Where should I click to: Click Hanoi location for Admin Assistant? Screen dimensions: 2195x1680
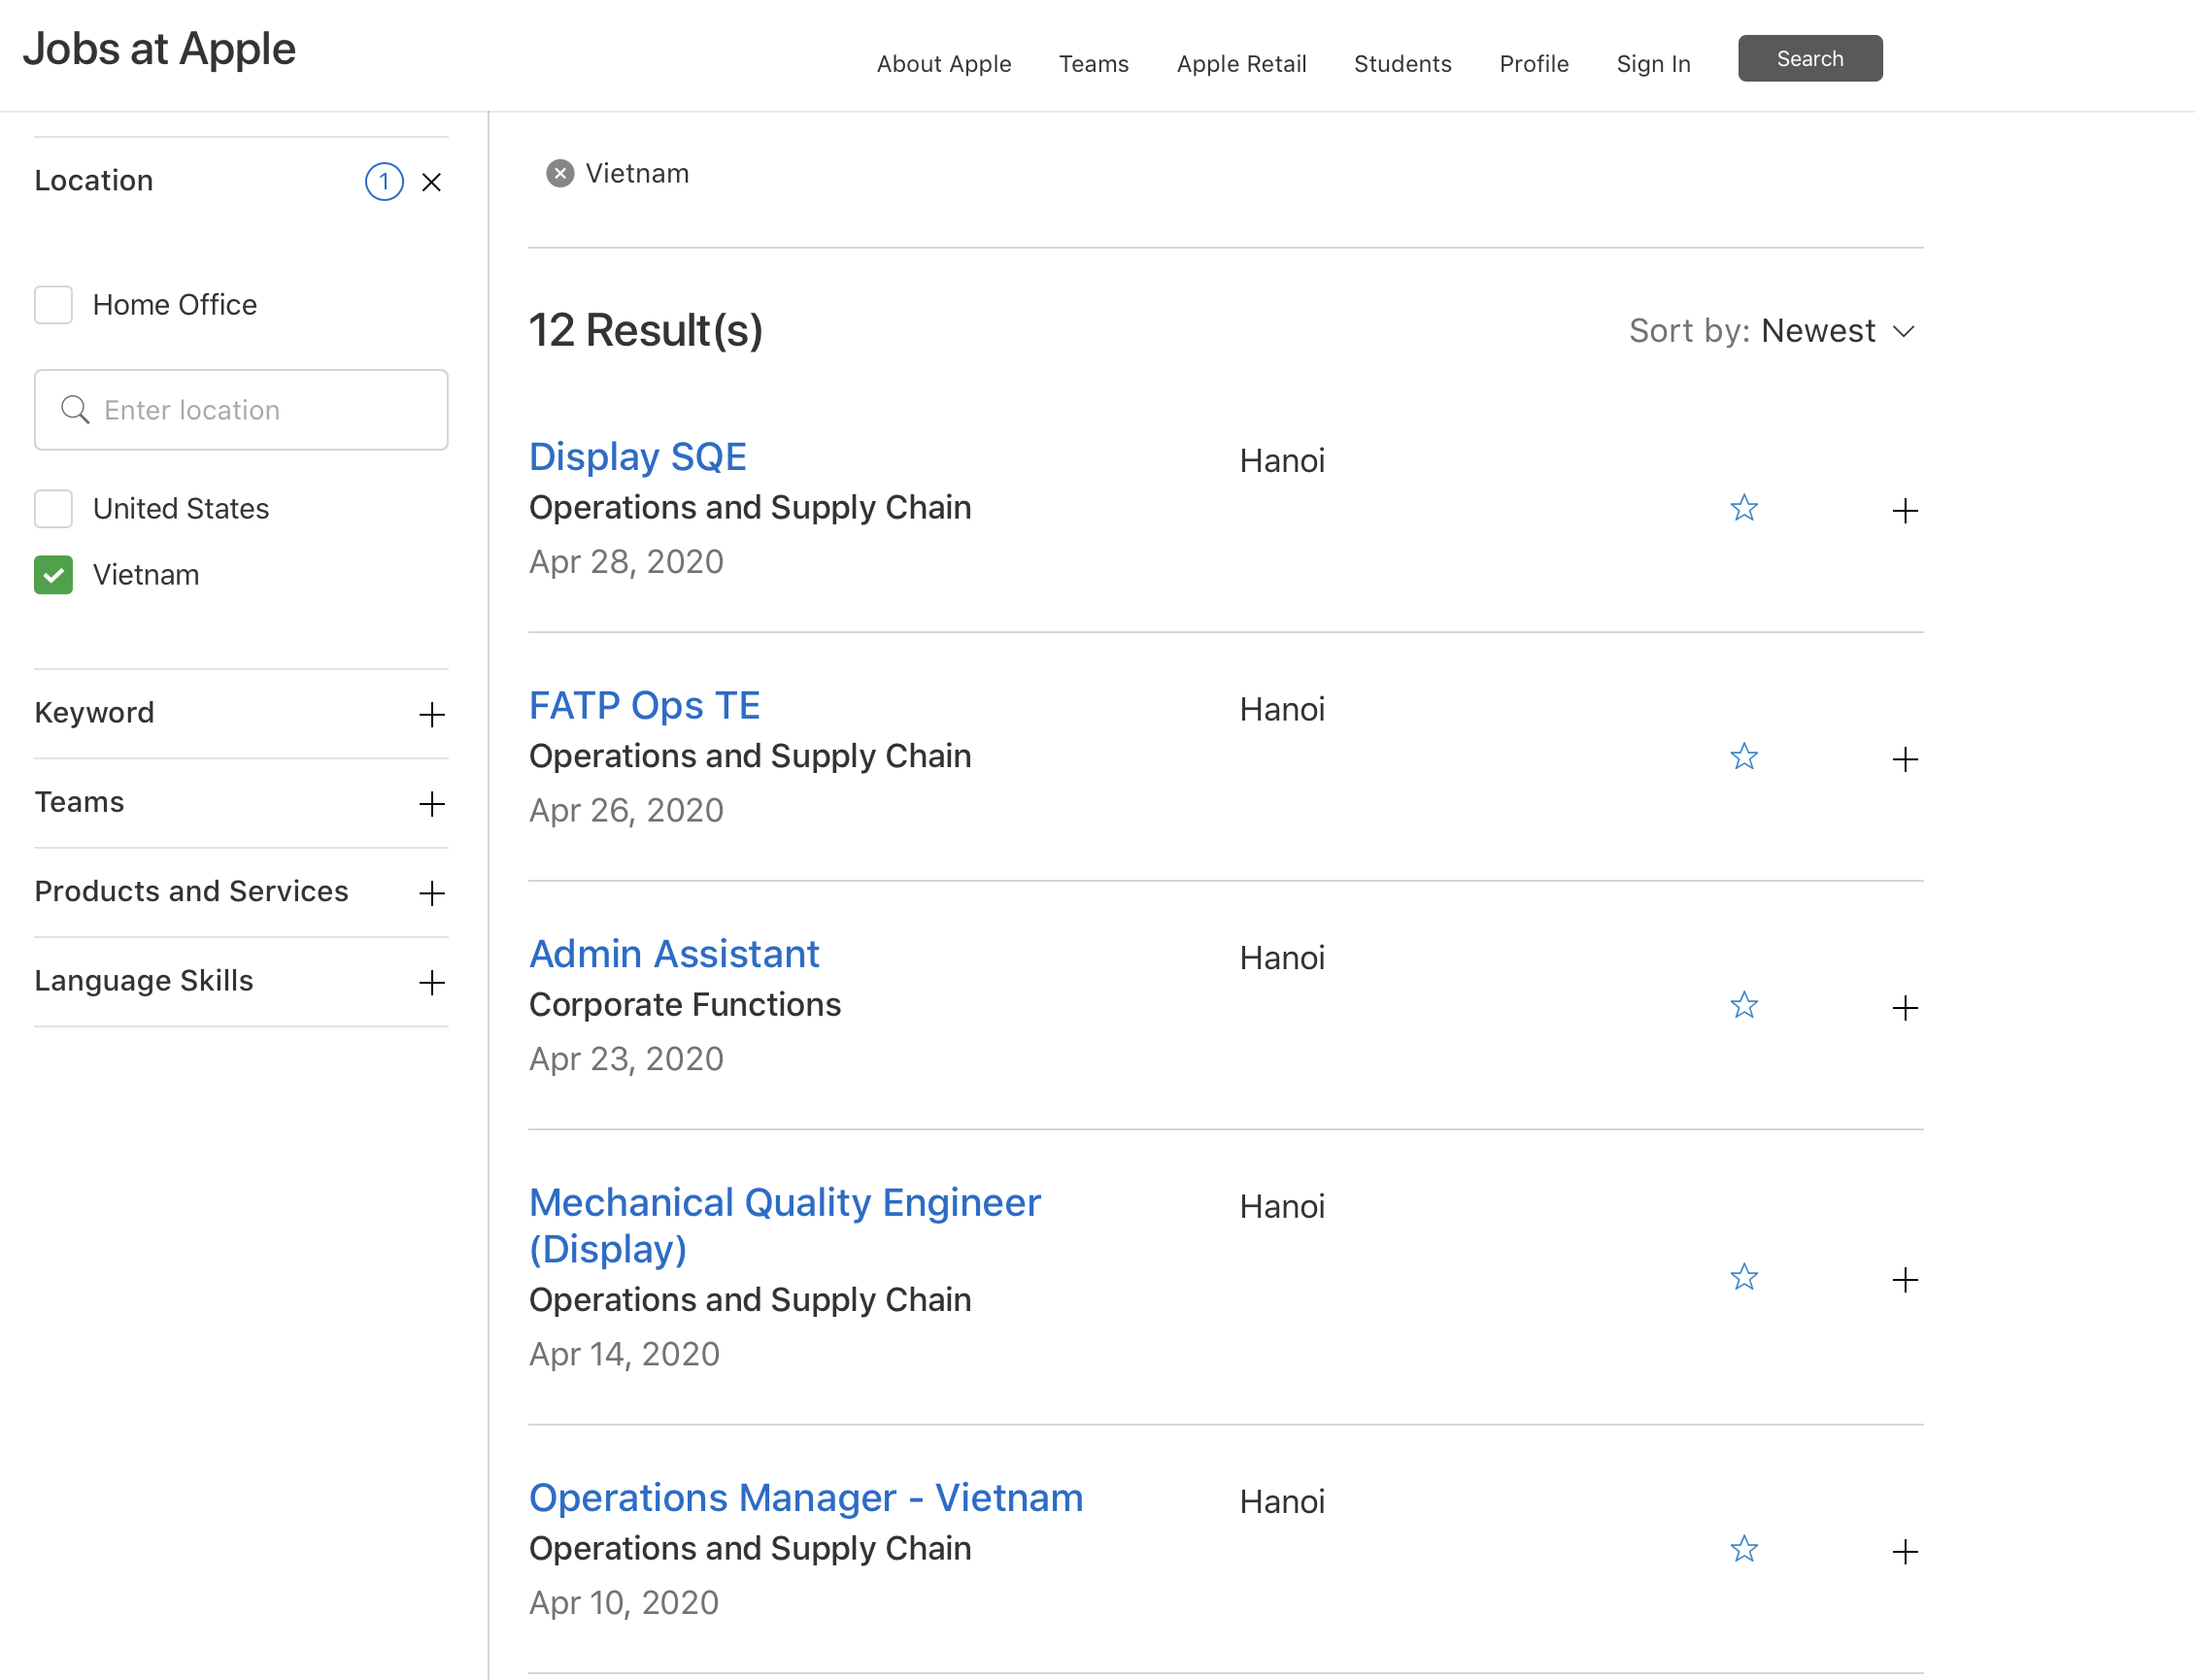[x=1282, y=958]
